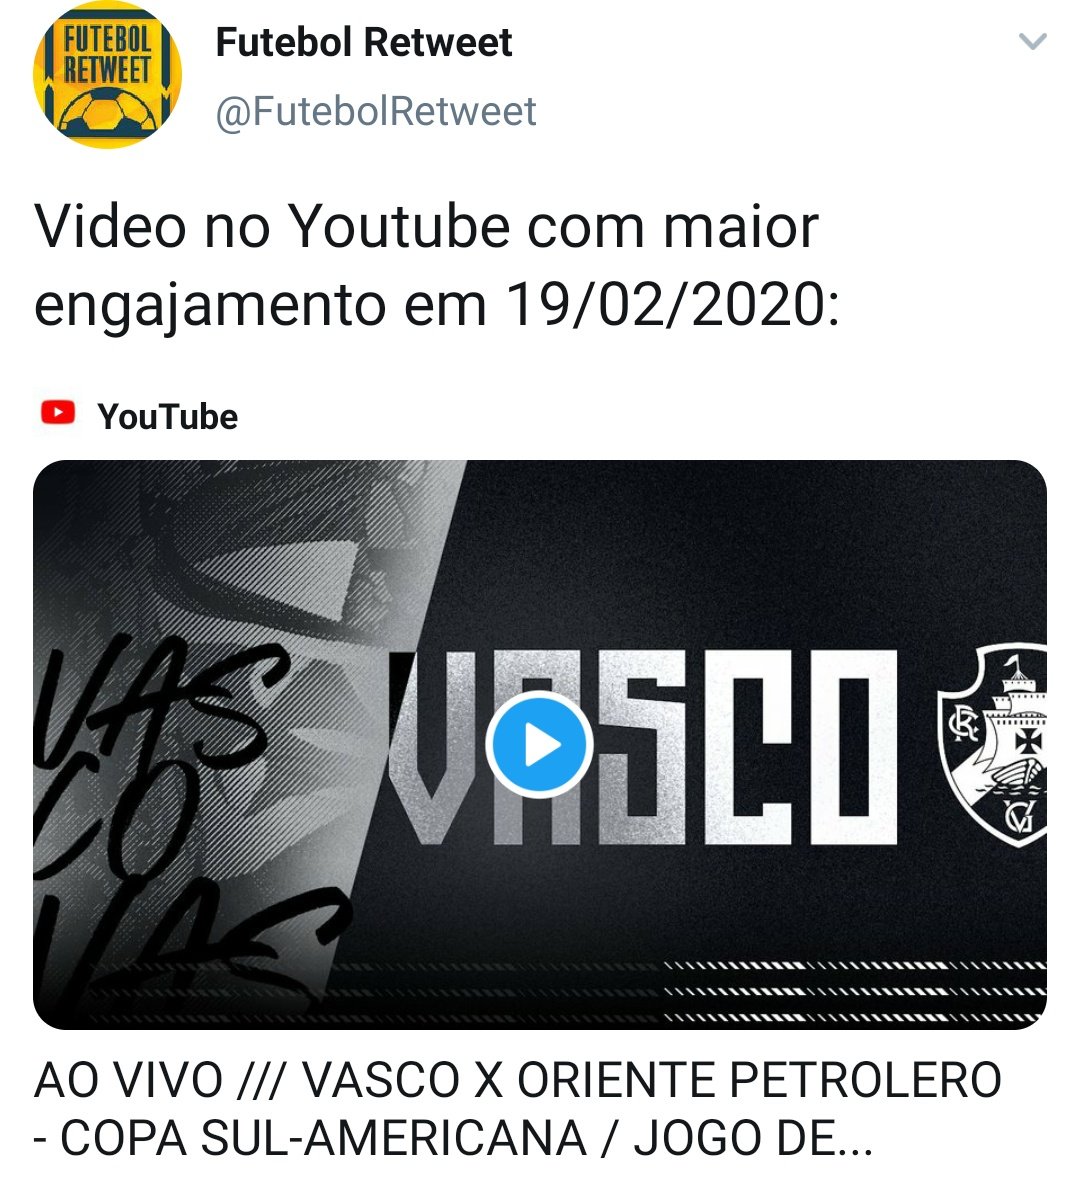
Task: Select the tweet text about maior engajamento
Action: coord(437,266)
